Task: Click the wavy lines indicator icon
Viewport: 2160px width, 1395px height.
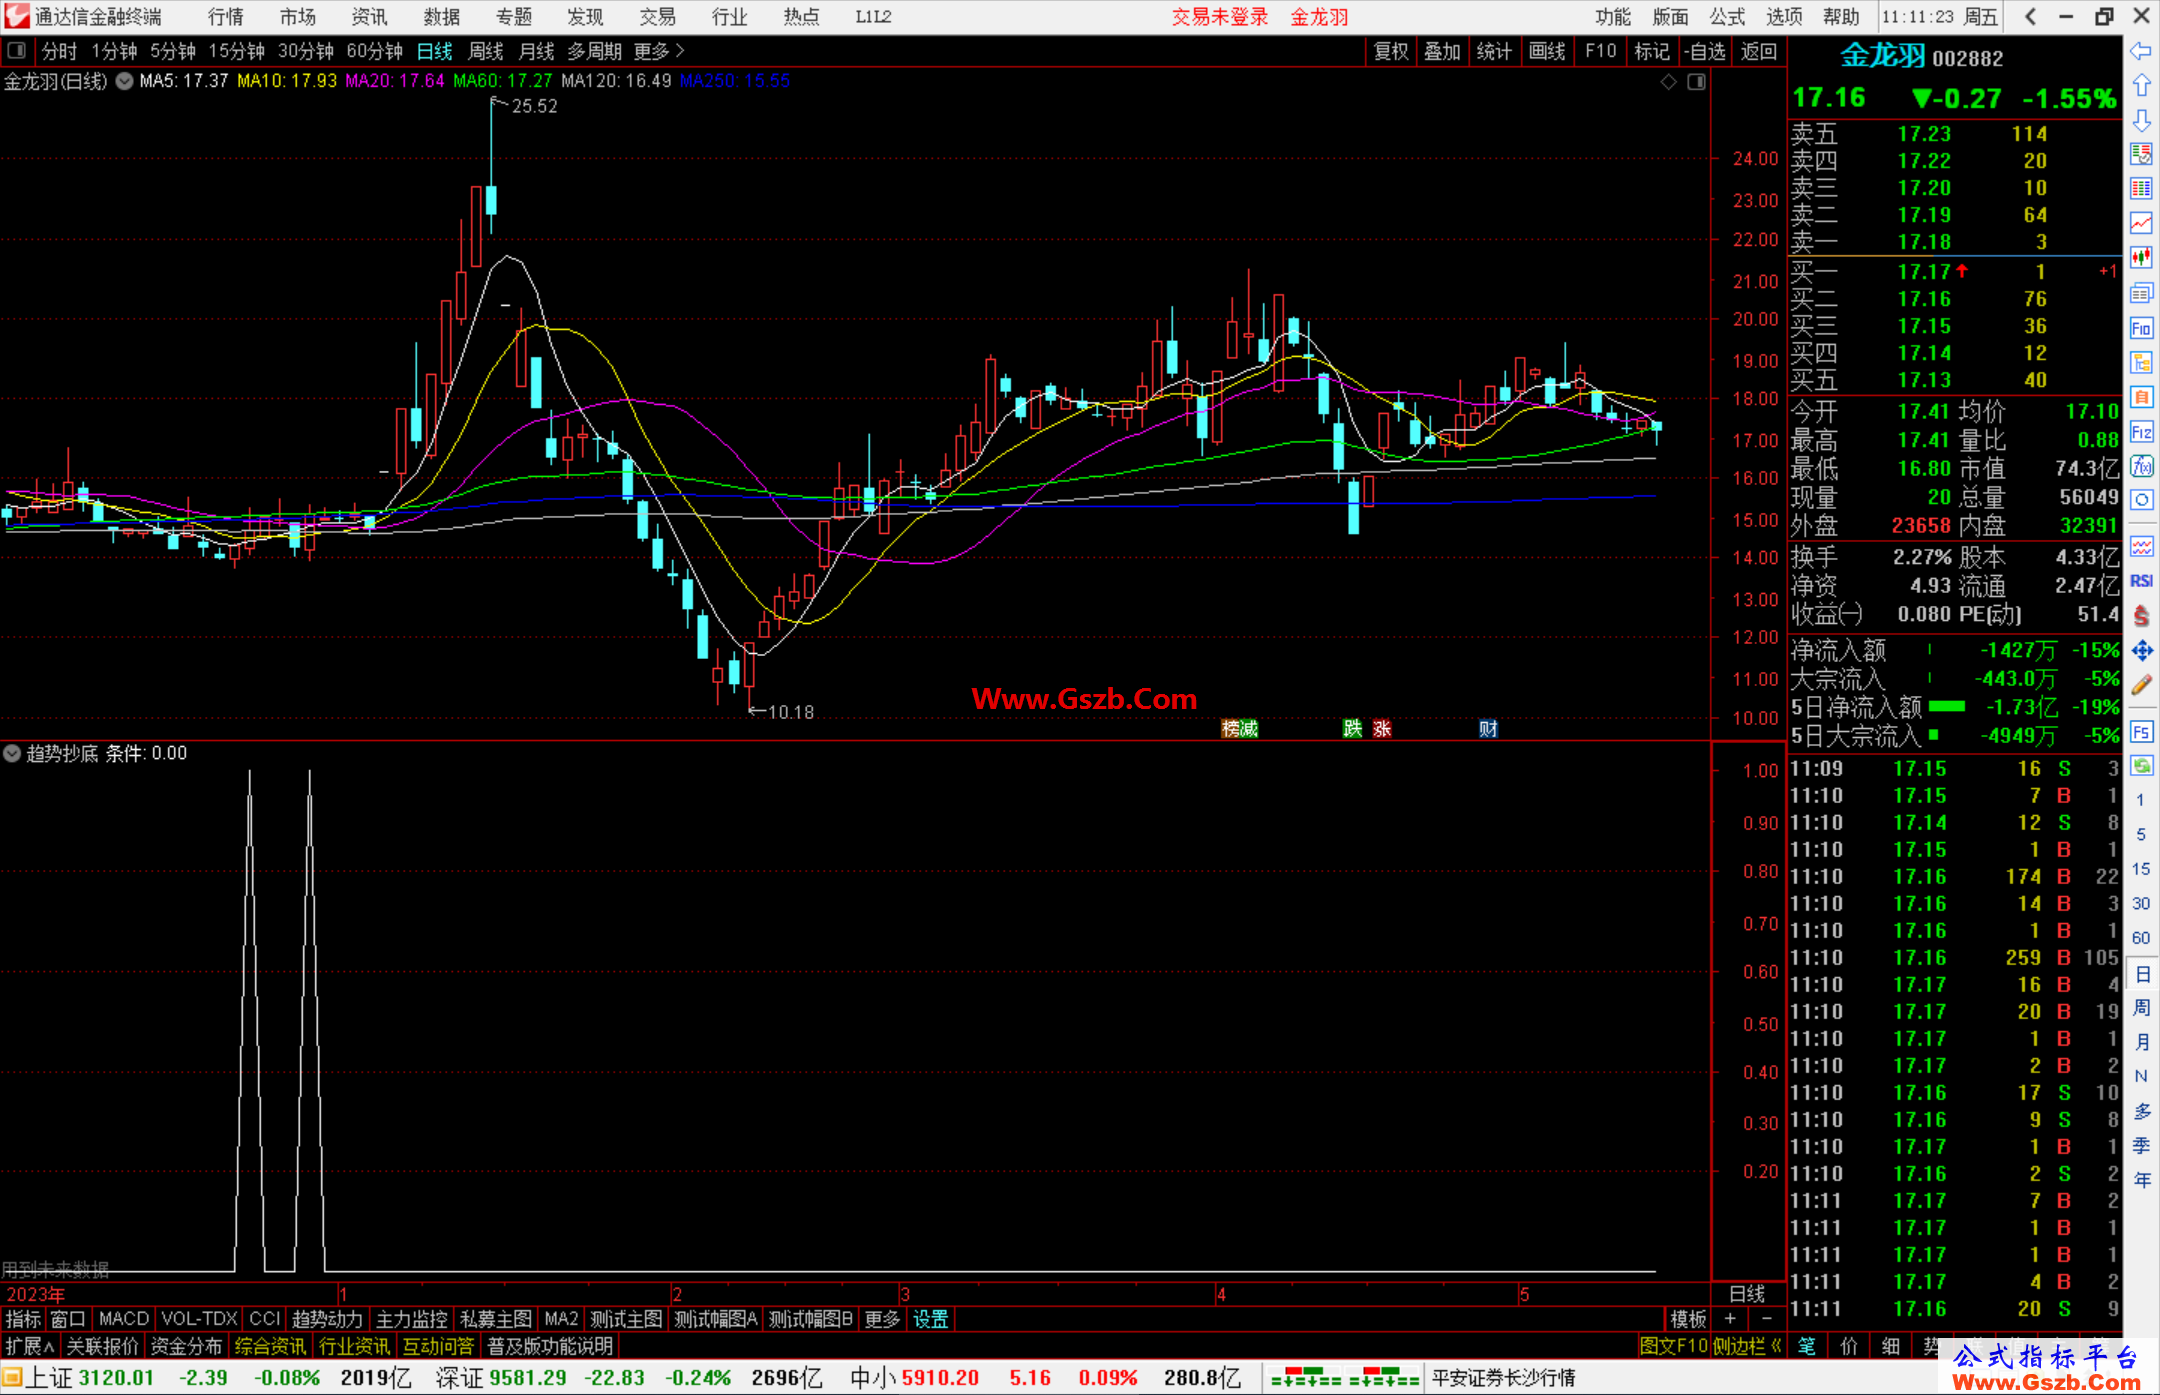Action: click(x=2141, y=546)
